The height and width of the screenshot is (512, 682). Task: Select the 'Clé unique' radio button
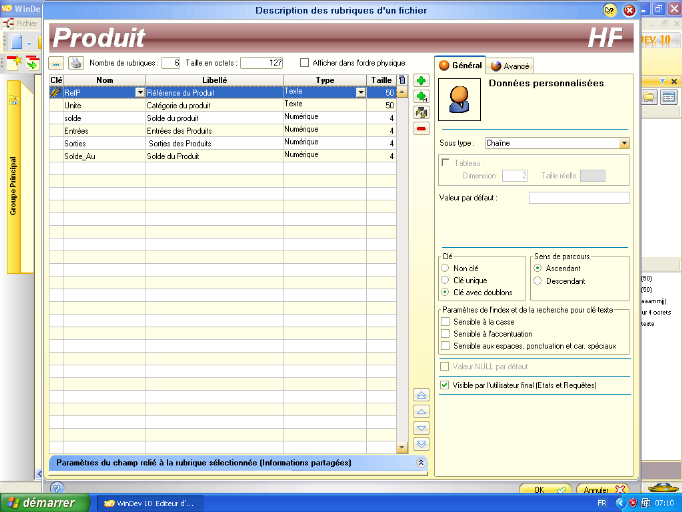click(x=445, y=280)
